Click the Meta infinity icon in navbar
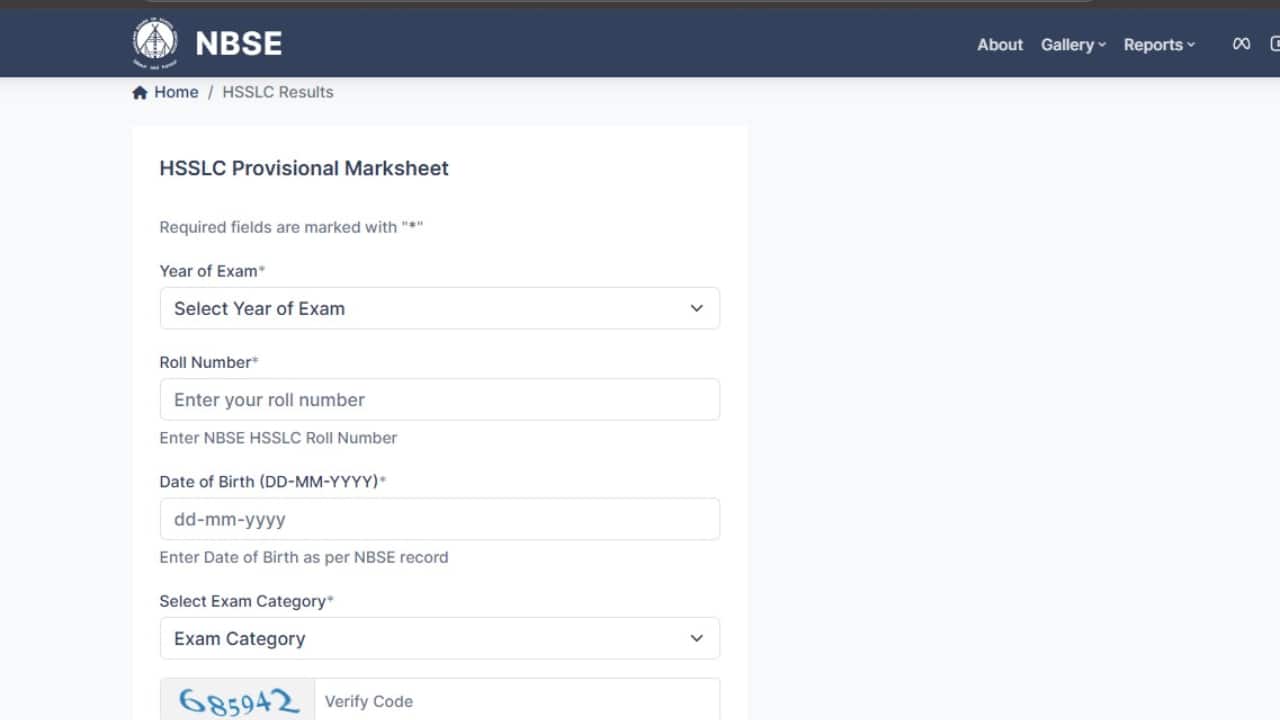 [1241, 44]
